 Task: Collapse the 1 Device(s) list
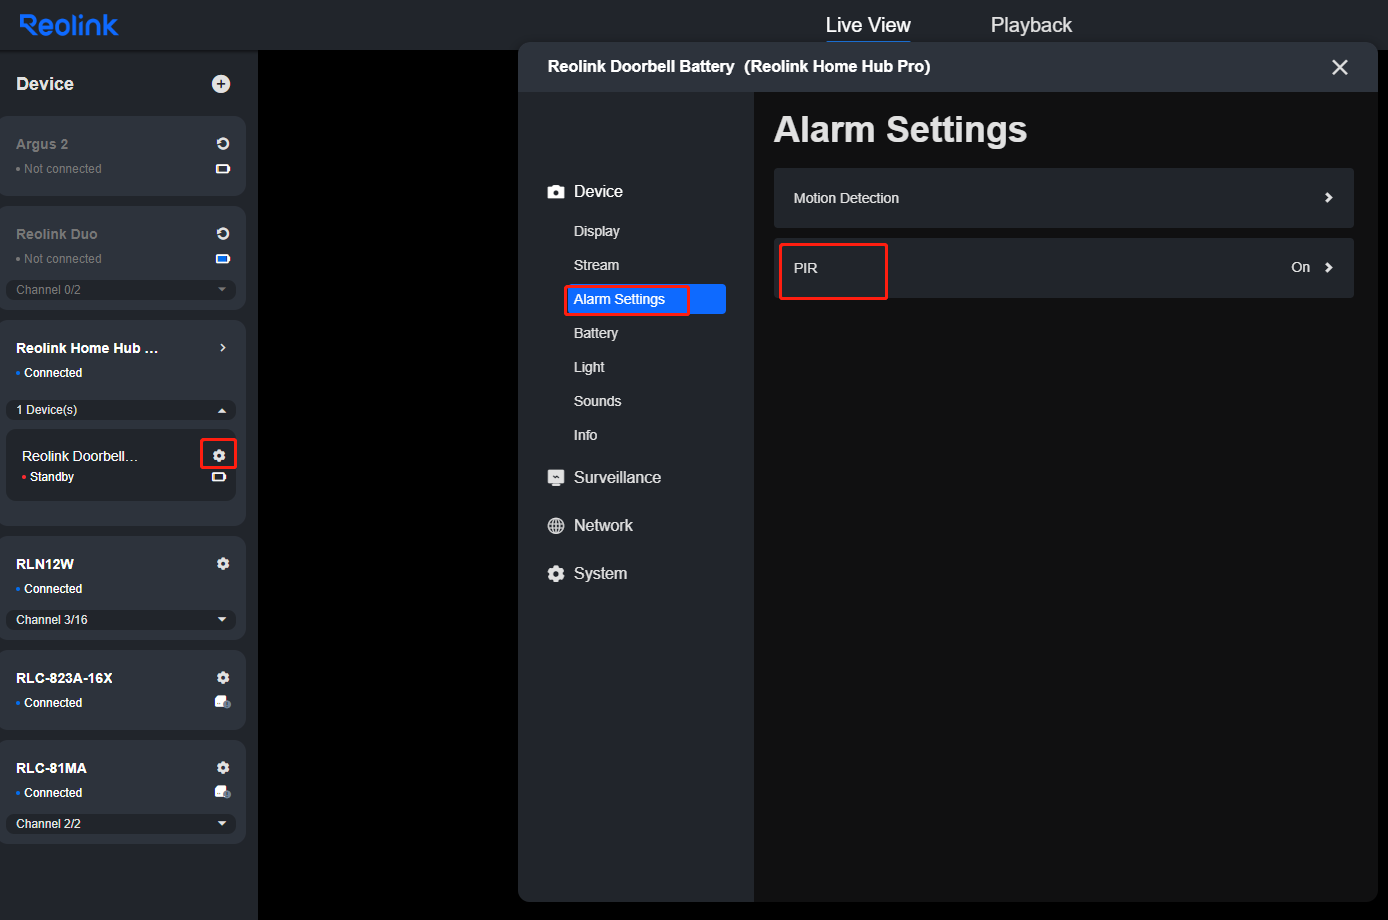pos(121,410)
